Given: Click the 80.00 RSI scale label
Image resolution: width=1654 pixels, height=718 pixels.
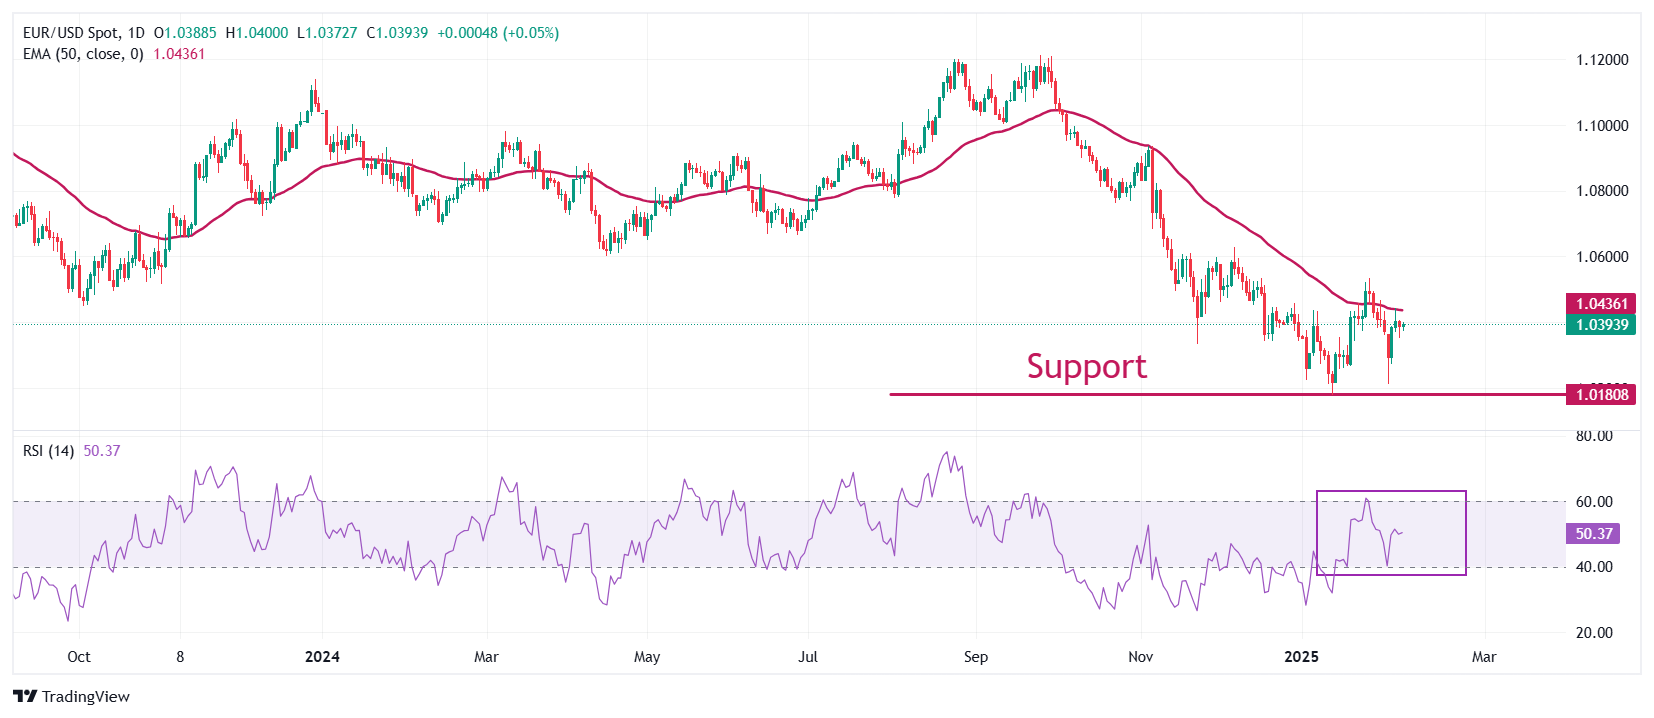Looking at the screenshot, I should (1594, 436).
